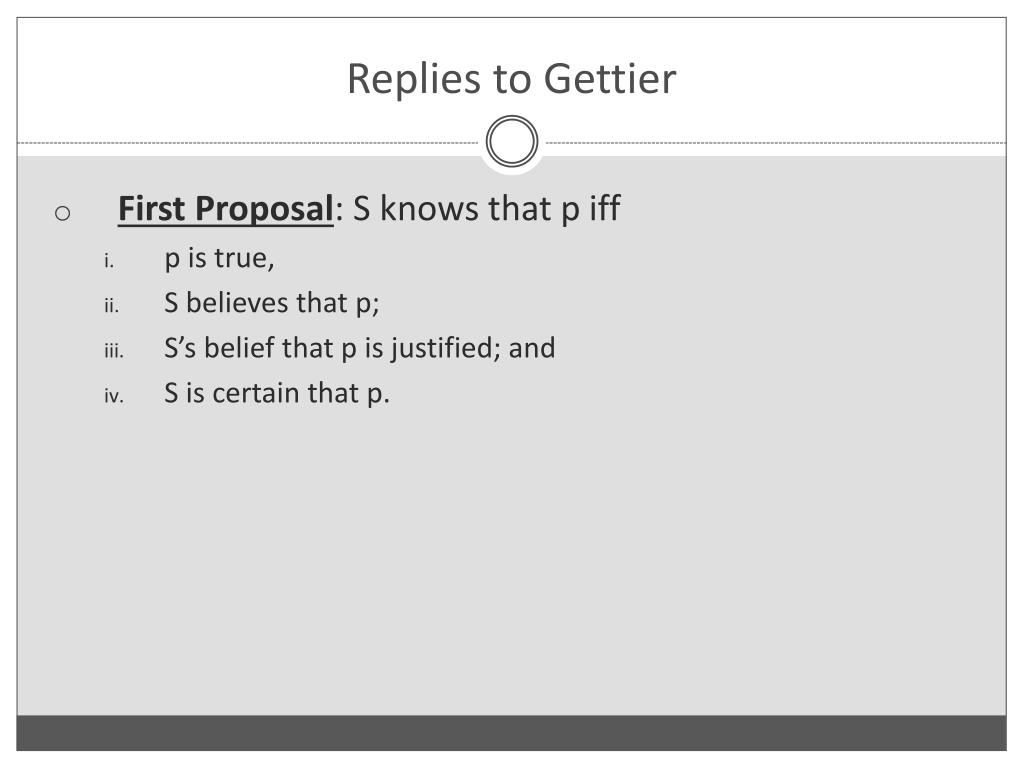This screenshot has width=1024, height=768.
Task: Click the line 'p is true,'
Action: tap(219, 259)
